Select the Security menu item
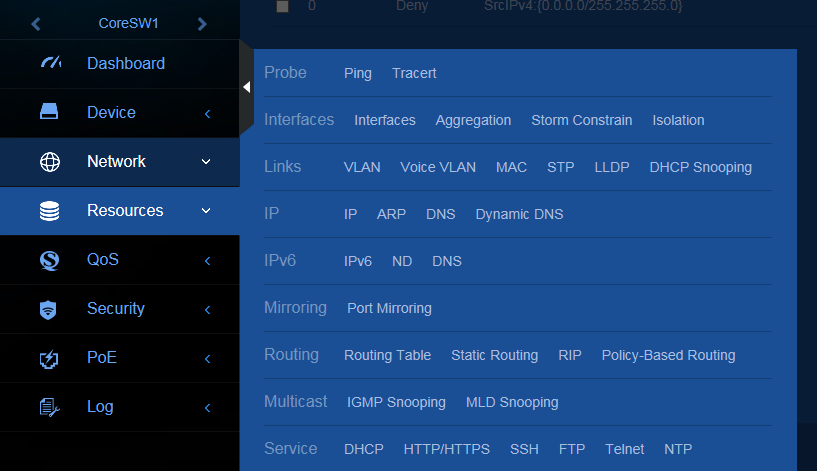 click(115, 309)
